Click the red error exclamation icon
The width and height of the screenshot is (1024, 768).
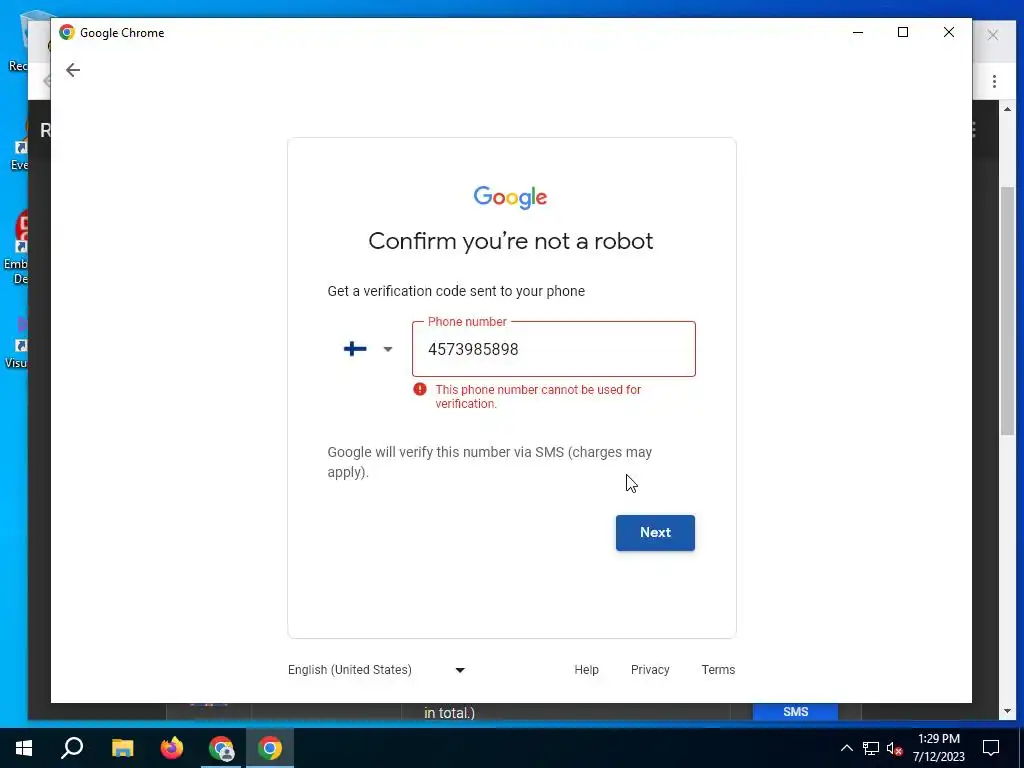(419, 389)
